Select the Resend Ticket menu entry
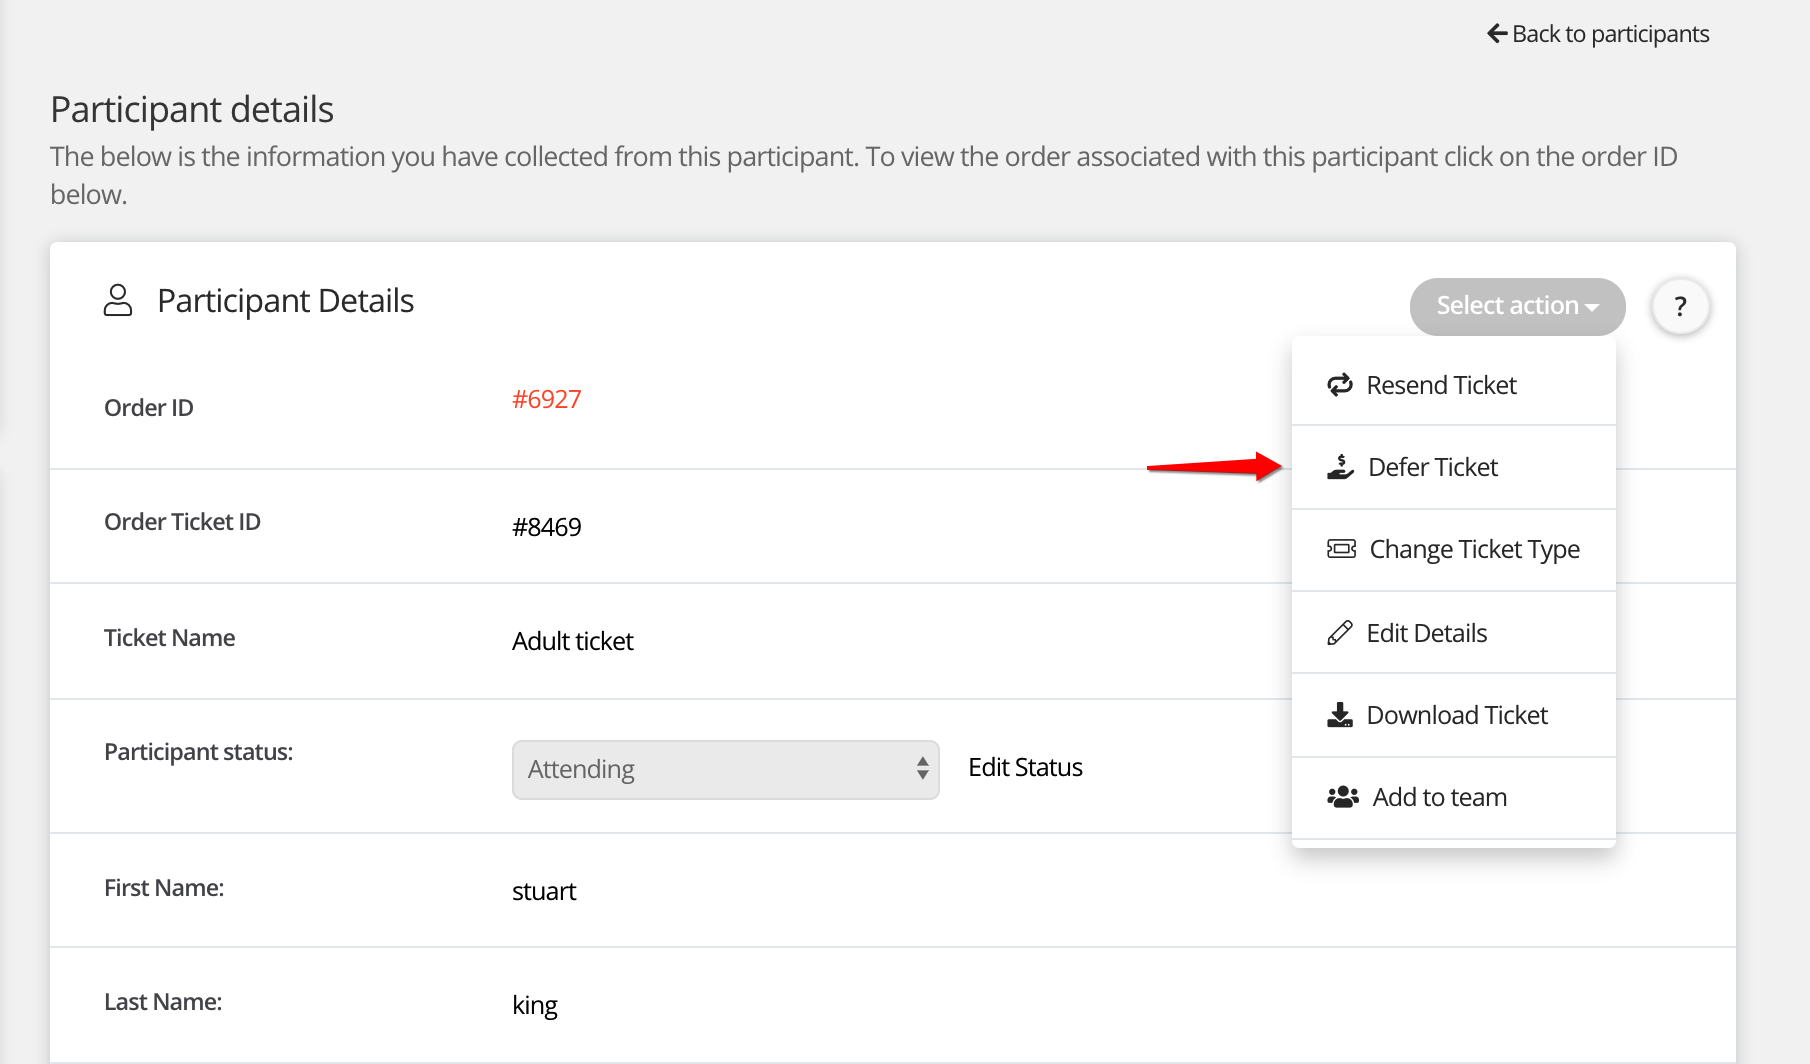1810x1064 pixels. coord(1441,385)
